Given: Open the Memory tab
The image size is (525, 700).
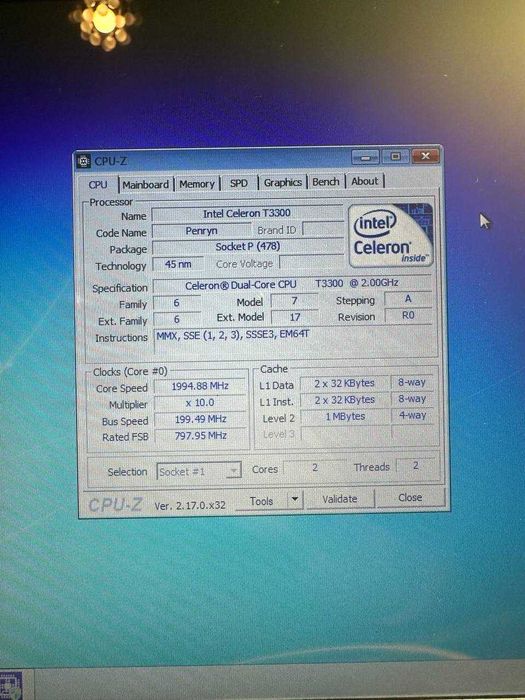Looking at the screenshot, I should (197, 184).
